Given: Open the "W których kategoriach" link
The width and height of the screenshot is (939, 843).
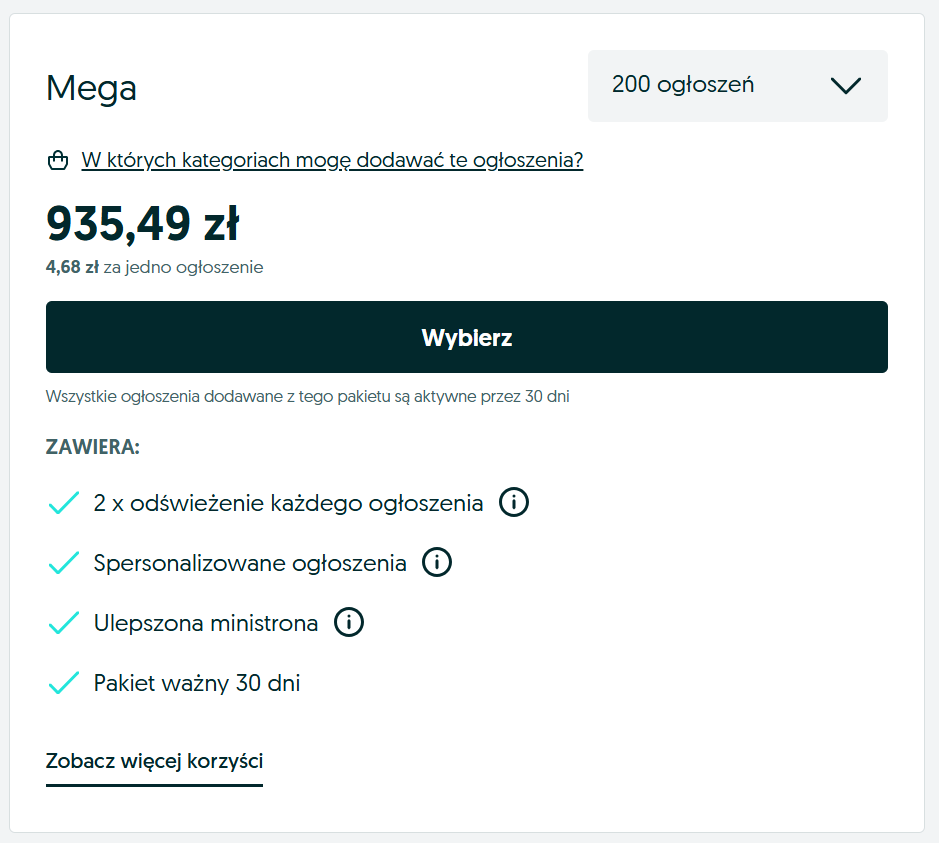Looking at the screenshot, I should (x=332, y=160).
